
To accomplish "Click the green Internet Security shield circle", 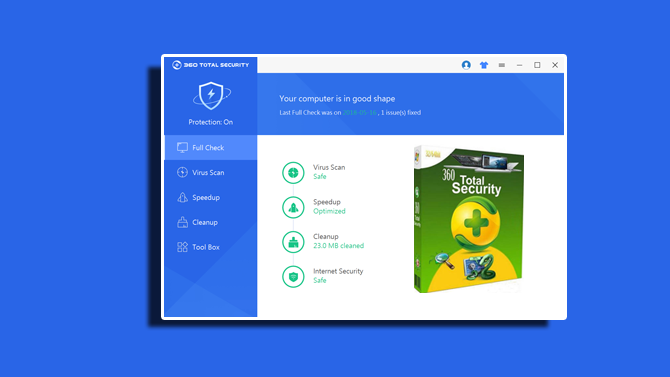I will pyautogui.click(x=293, y=277).
